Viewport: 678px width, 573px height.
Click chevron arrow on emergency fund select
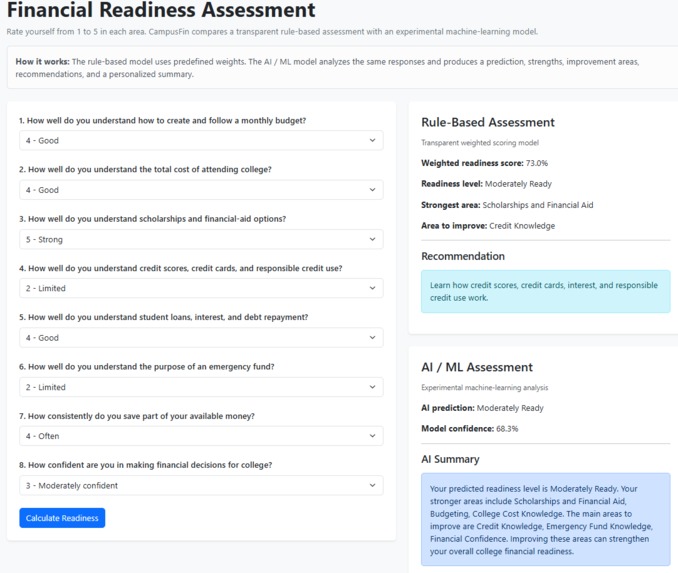[x=372, y=387]
